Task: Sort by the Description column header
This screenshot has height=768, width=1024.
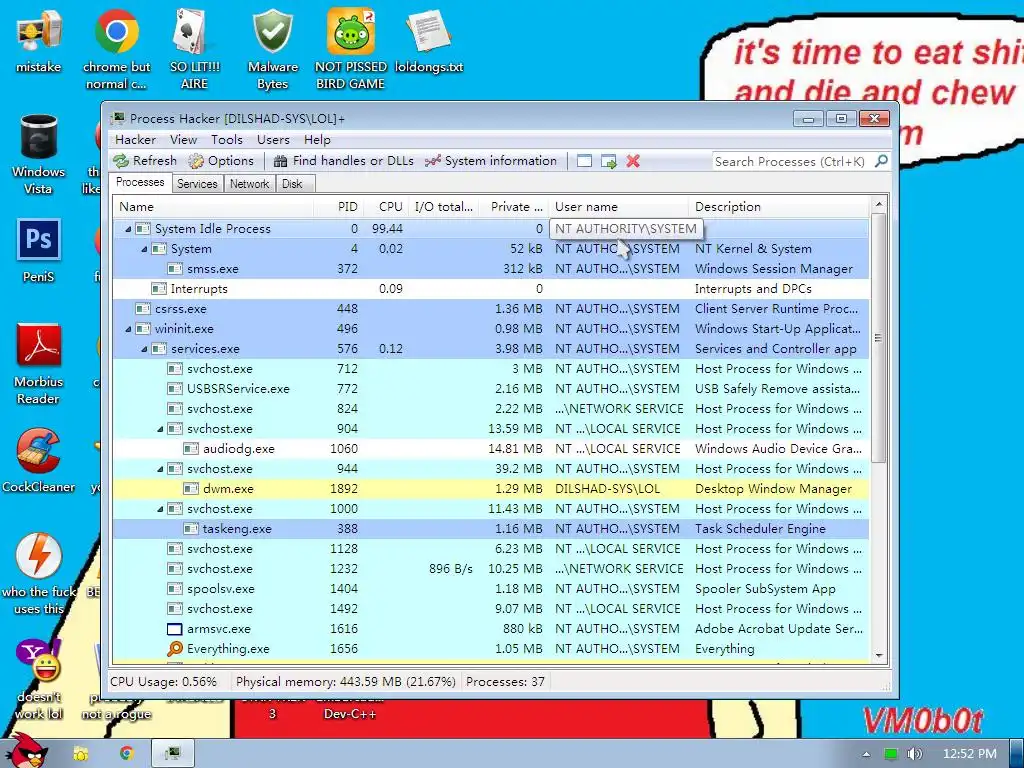Action: pyautogui.click(x=778, y=207)
